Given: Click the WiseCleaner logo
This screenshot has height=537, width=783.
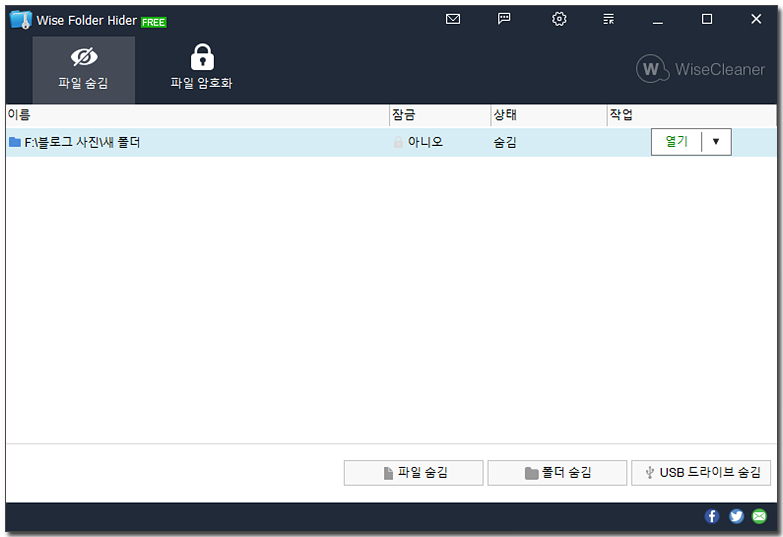Looking at the screenshot, I should coord(700,69).
